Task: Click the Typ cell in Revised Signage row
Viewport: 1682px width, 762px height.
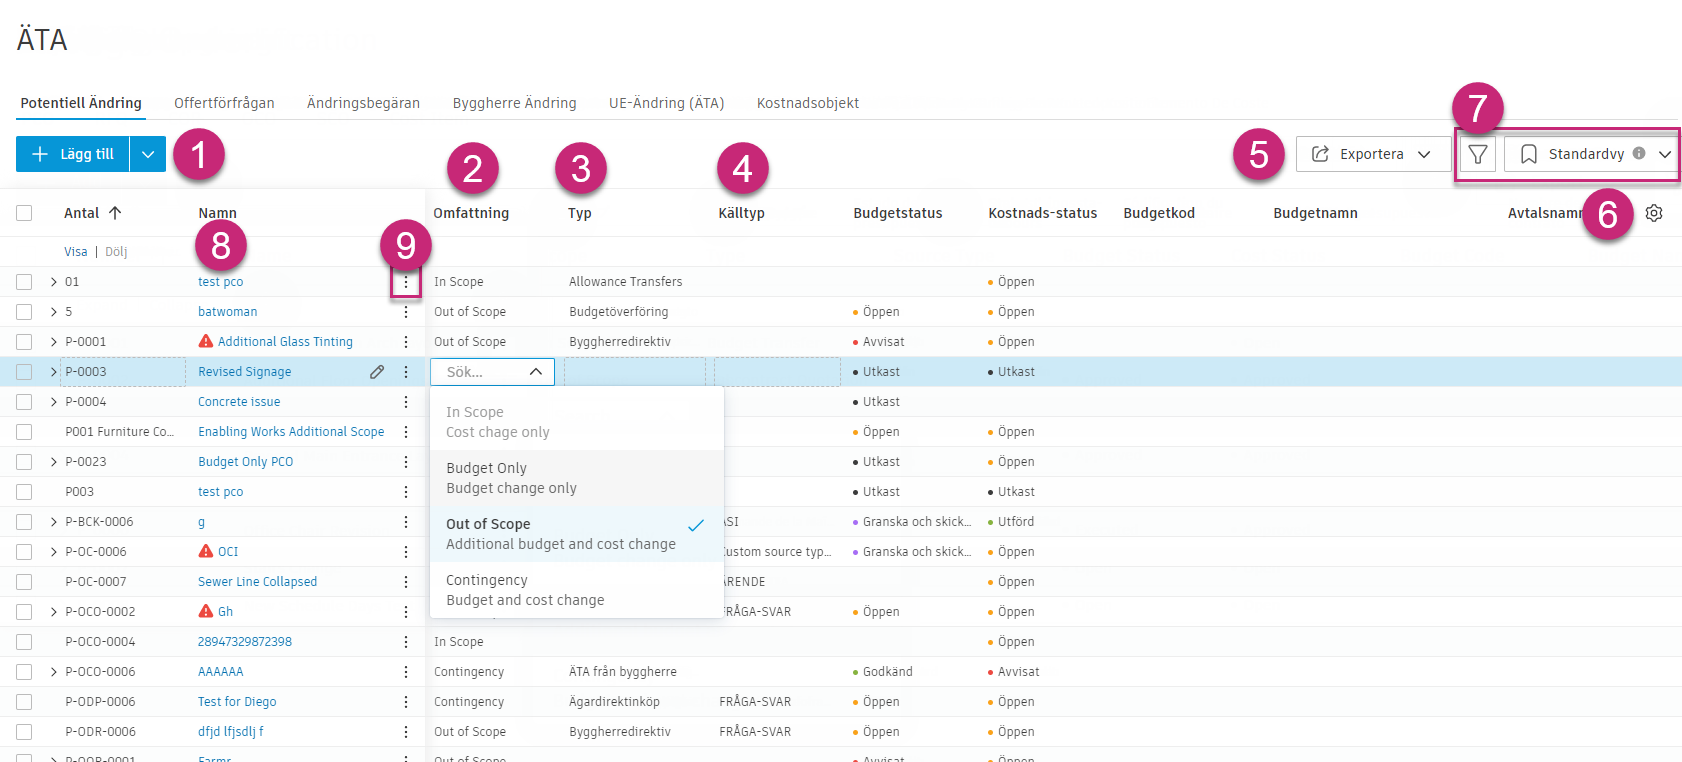Action: 635,372
